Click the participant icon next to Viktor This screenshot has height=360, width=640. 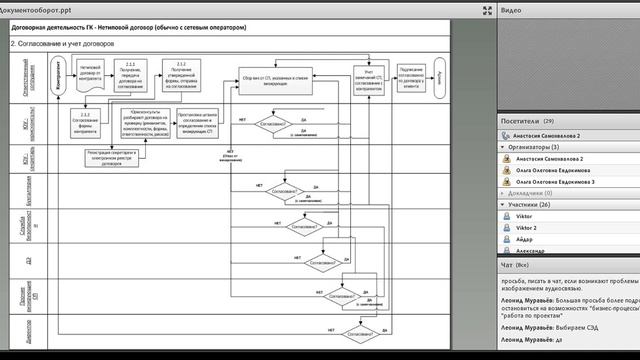click(507, 216)
